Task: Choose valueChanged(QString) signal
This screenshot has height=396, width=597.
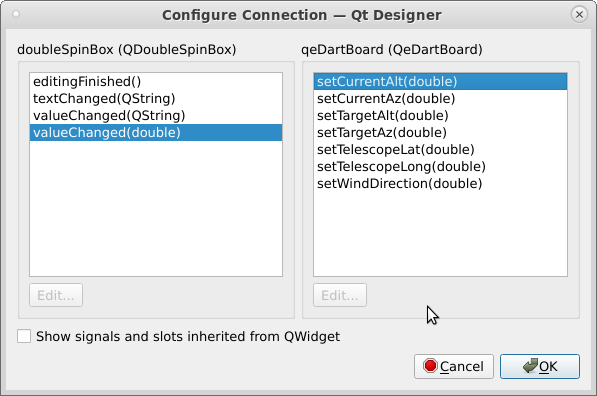Action: point(156,115)
